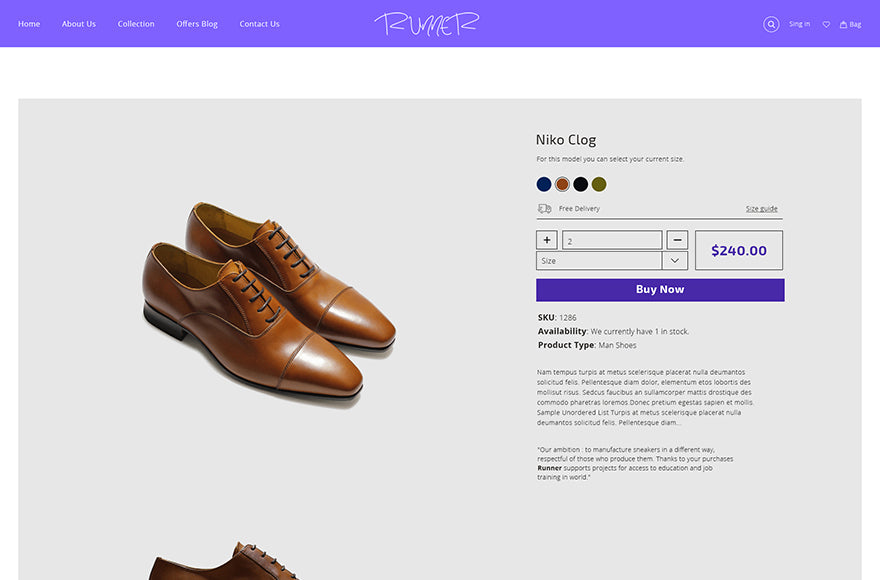The width and height of the screenshot is (880, 580).
Task: Click the Runner logo
Action: (x=427, y=24)
